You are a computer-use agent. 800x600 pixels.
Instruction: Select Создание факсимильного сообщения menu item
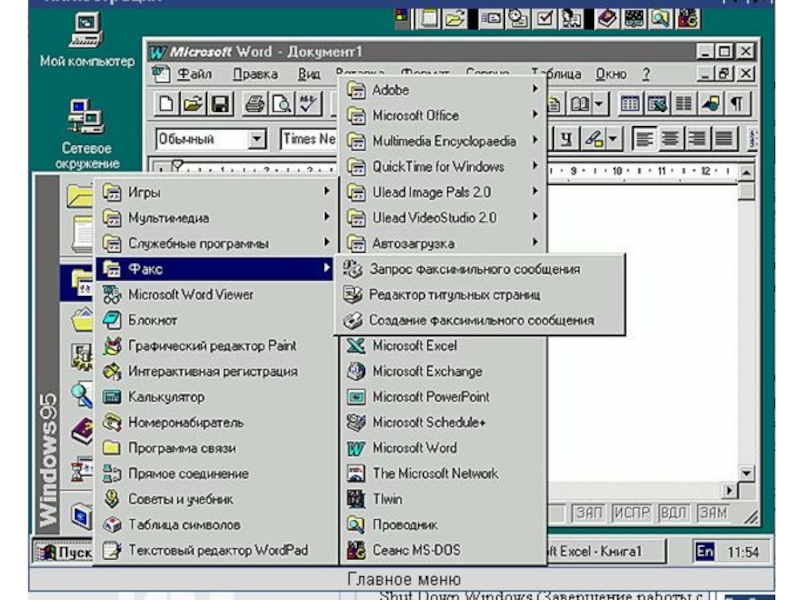[480, 321]
